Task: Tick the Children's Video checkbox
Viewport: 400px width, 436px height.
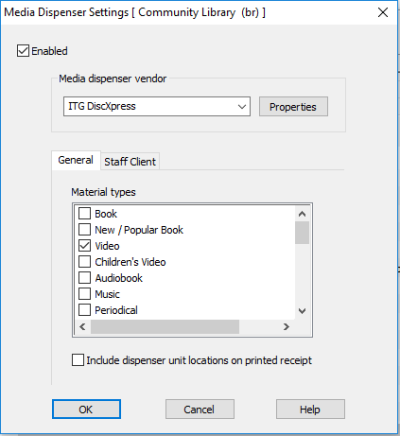Action: point(85,262)
